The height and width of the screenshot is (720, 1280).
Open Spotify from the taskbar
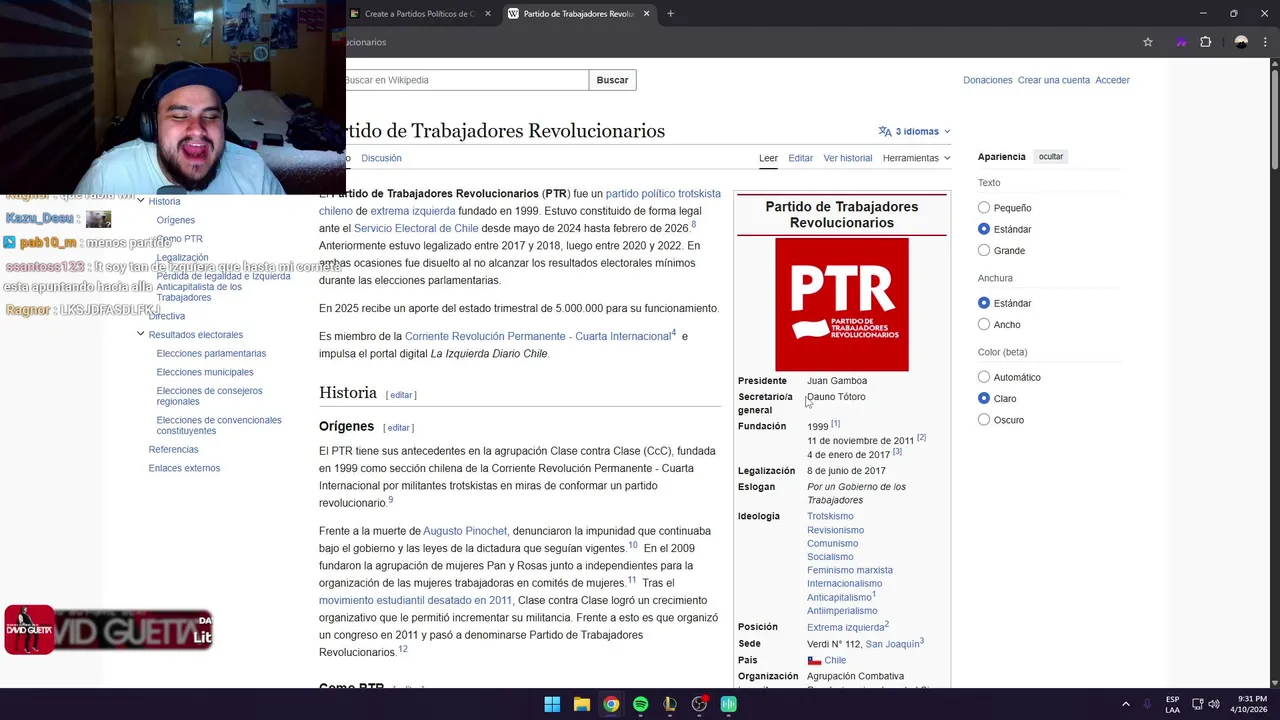point(640,704)
